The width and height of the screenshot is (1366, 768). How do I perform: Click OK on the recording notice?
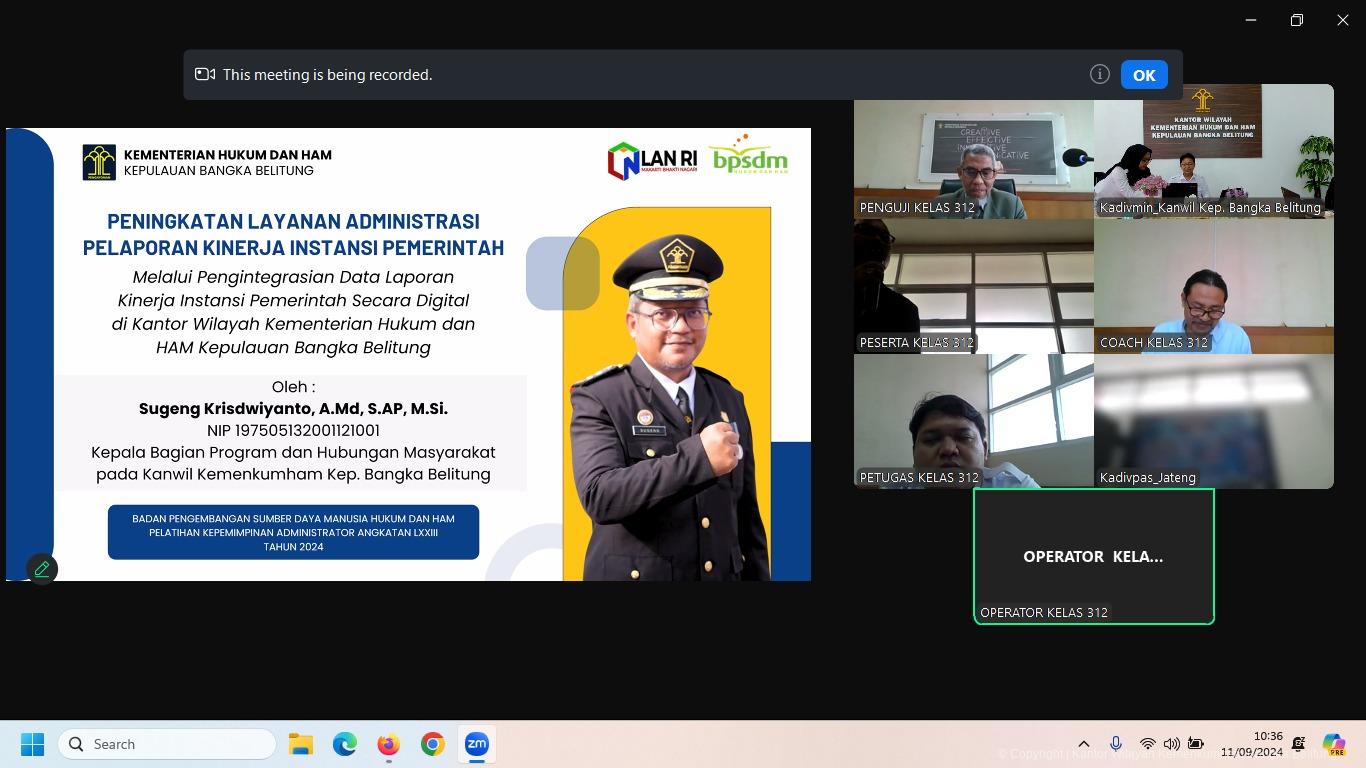click(1144, 75)
